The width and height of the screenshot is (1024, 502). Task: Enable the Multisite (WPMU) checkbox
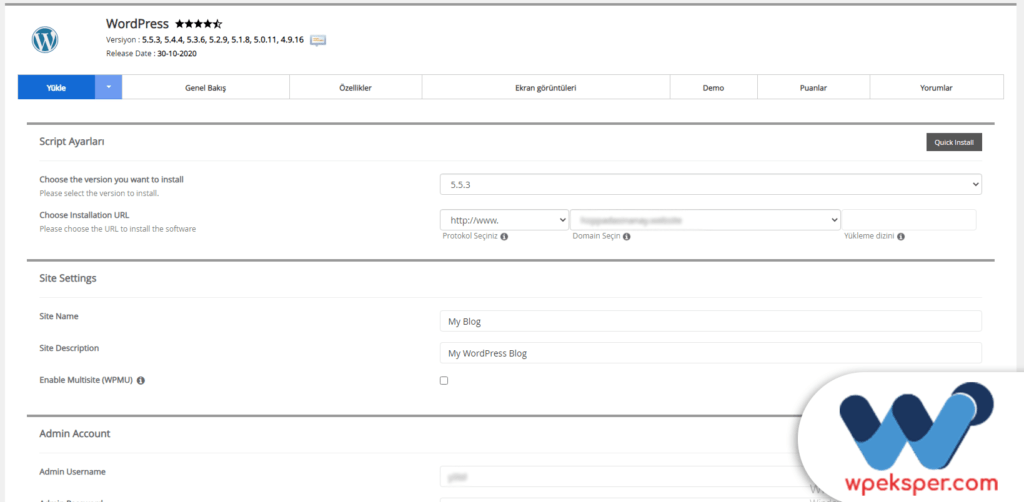tap(444, 381)
